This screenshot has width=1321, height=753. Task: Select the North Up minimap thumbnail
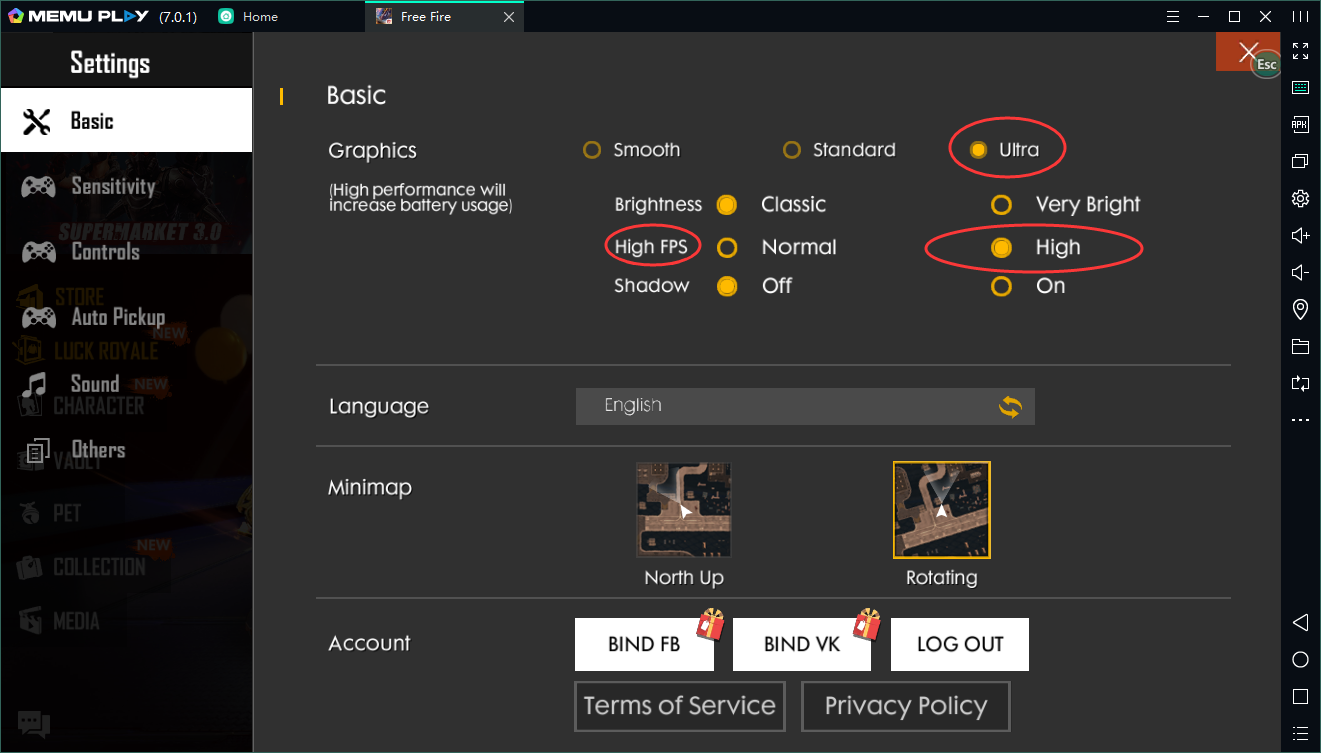pos(684,510)
